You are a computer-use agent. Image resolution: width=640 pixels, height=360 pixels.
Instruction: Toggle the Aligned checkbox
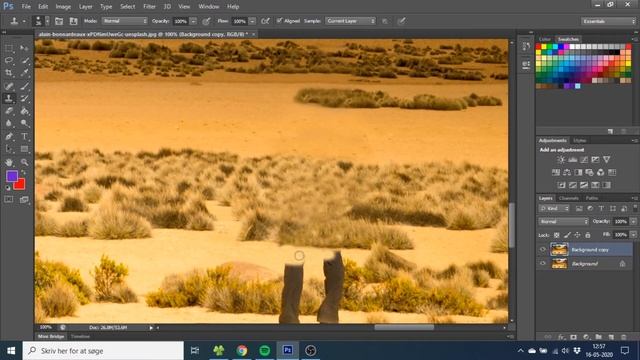279,20
